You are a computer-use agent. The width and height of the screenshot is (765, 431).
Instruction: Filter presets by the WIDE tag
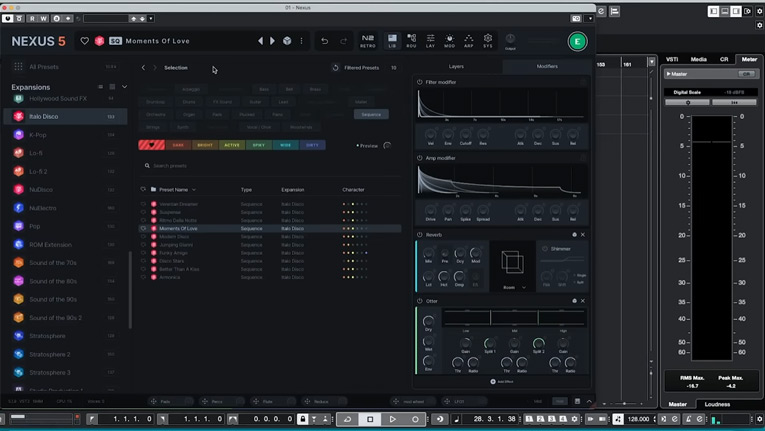pos(285,145)
